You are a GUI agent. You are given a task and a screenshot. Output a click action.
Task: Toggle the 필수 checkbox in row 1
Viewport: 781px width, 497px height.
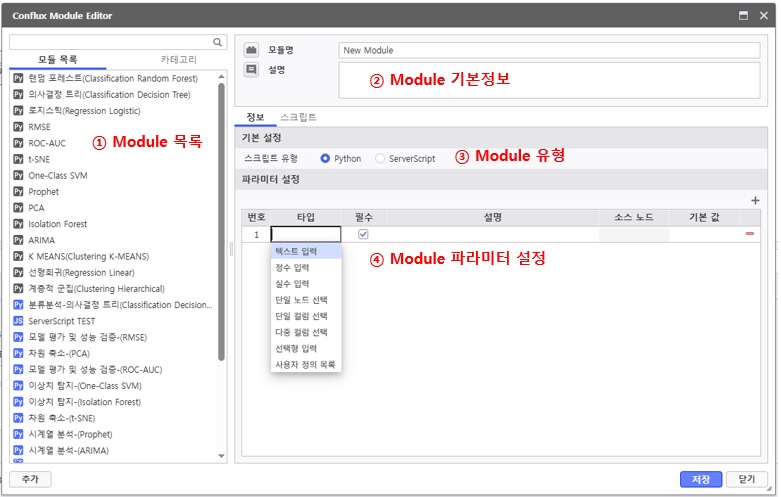click(x=363, y=234)
